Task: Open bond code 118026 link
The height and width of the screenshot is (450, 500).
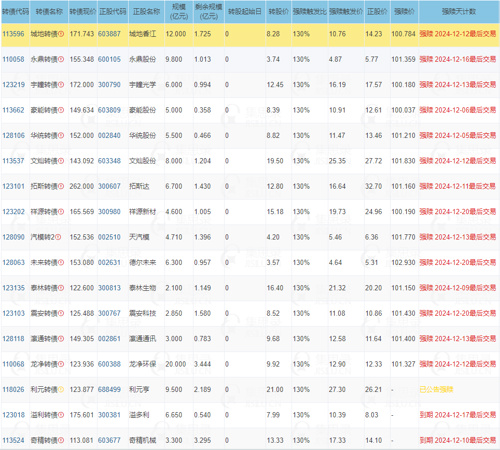Action: tap(13, 389)
